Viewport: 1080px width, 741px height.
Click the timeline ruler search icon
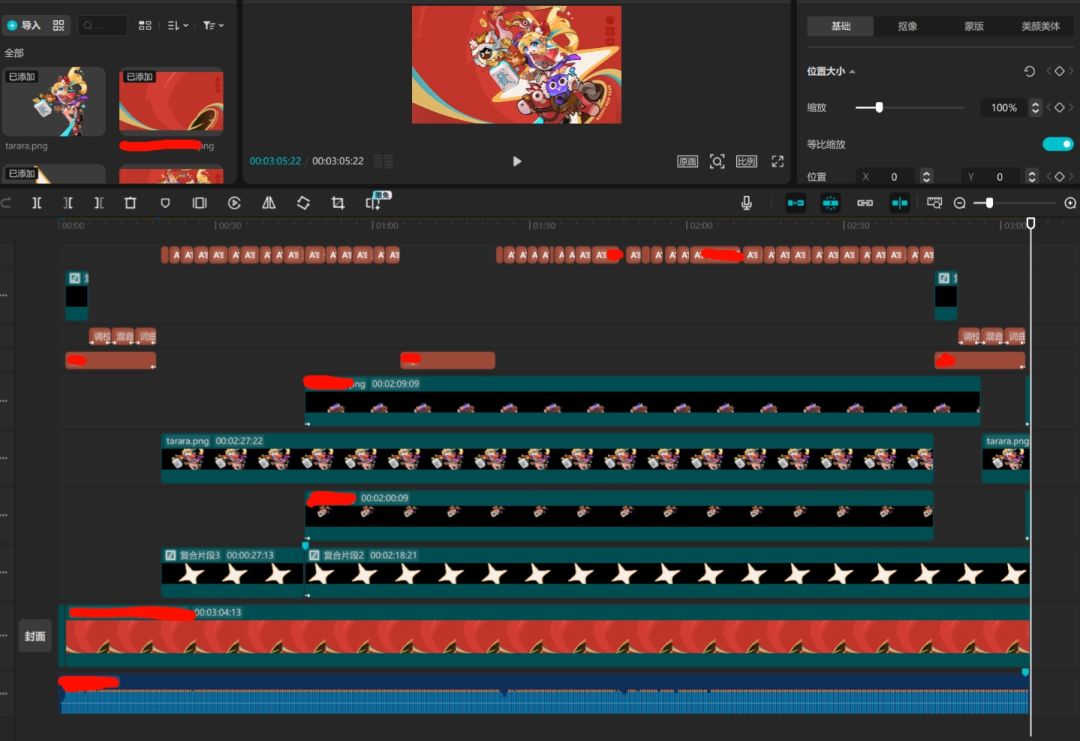point(934,203)
